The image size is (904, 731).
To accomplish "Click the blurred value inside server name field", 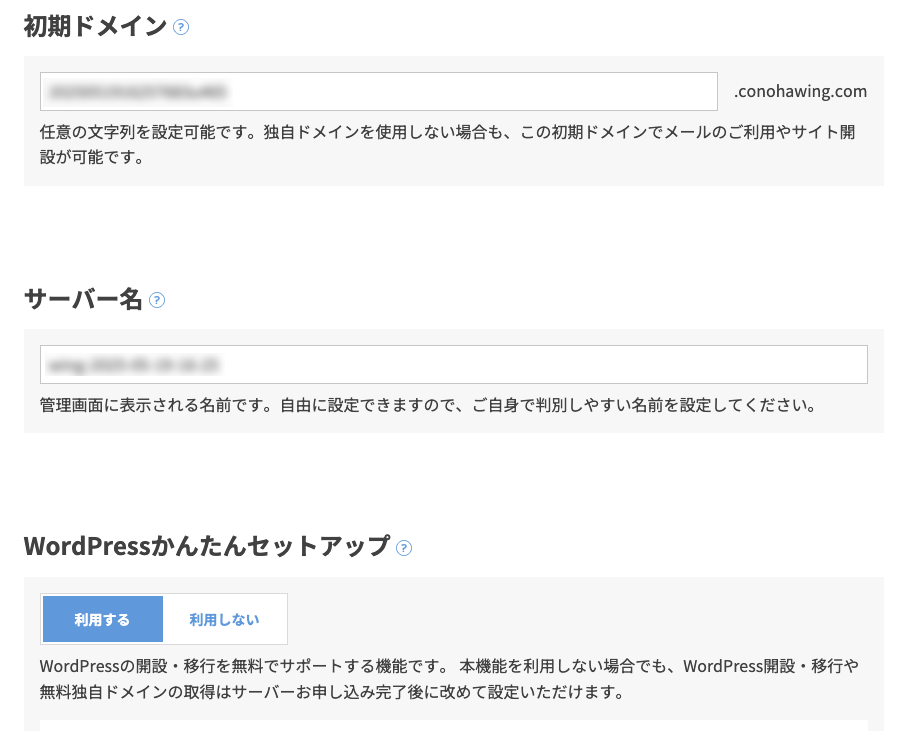I will [133, 365].
